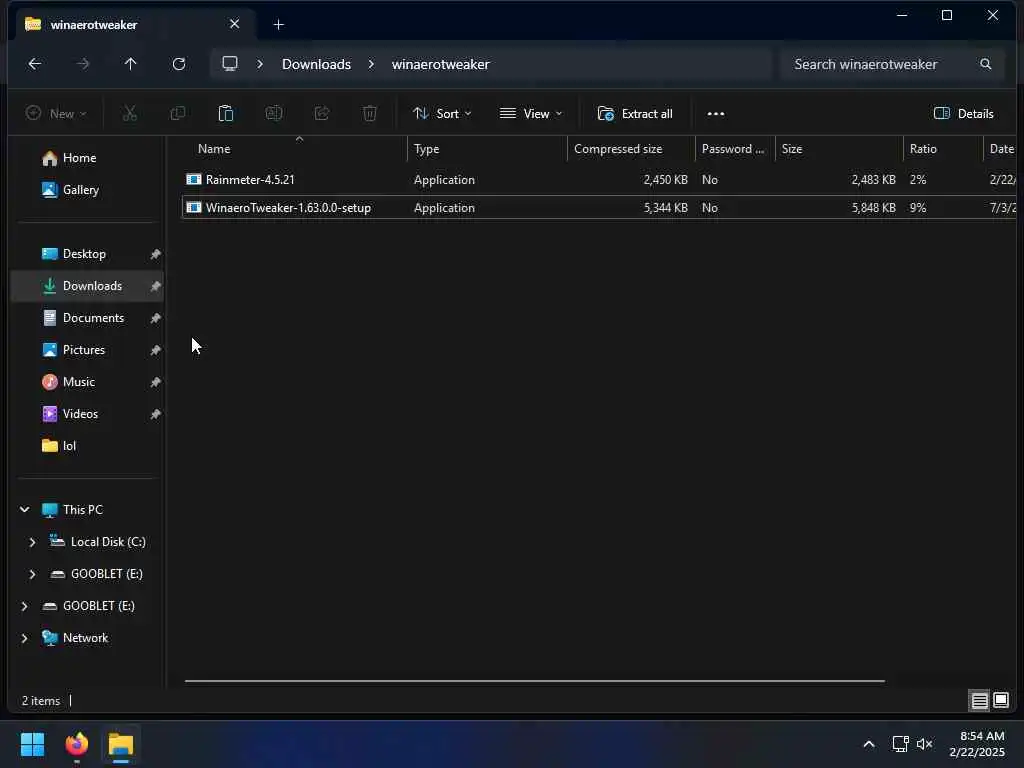Expand chevron after Downloads in breadcrumb

pyautogui.click(x=371, y=64)
